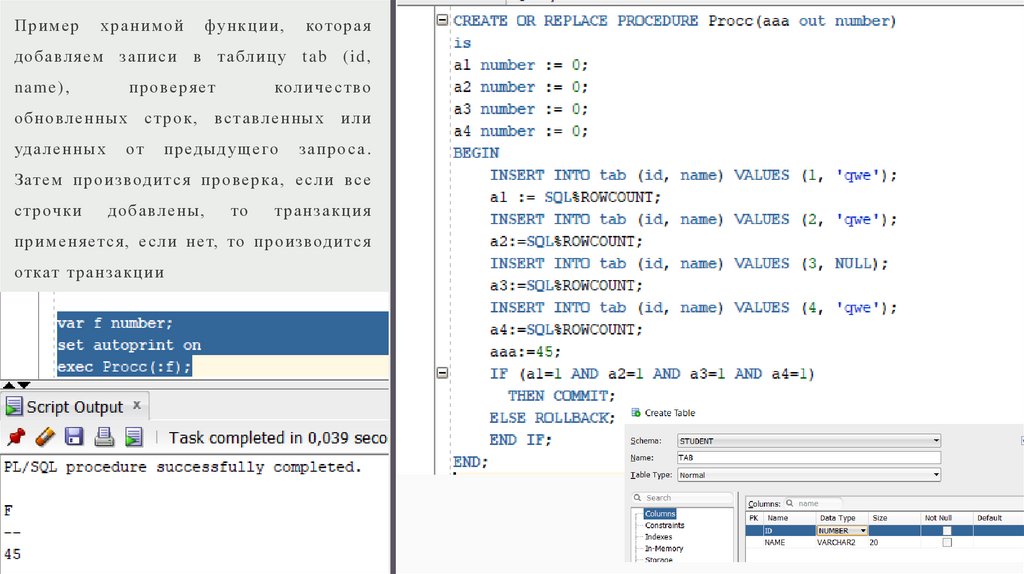Select the Script Output tab
Screen dimensions: 1024x574
(x=73, y=407)
